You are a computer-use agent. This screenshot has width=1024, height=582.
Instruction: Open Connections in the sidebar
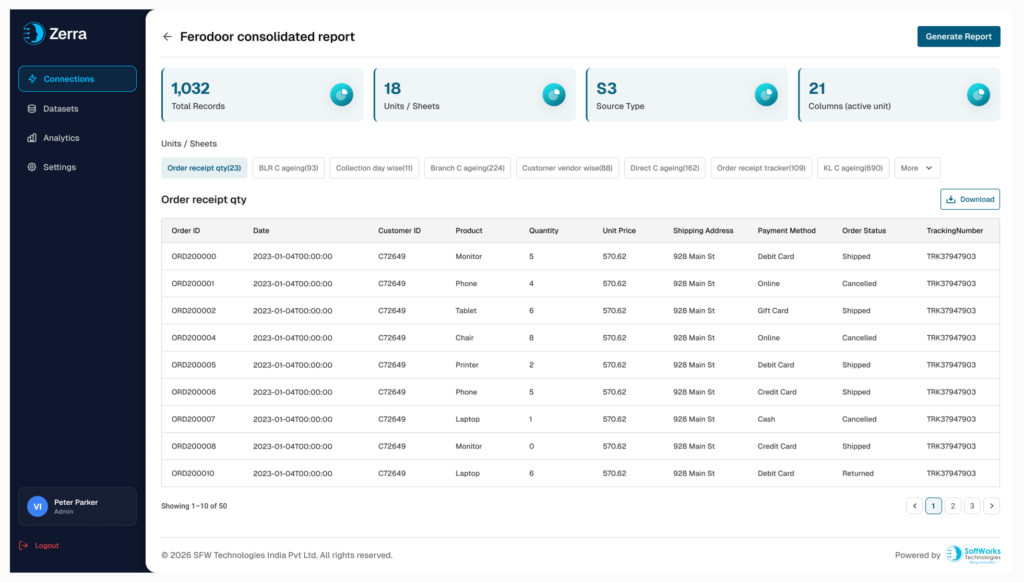point(77,79)
